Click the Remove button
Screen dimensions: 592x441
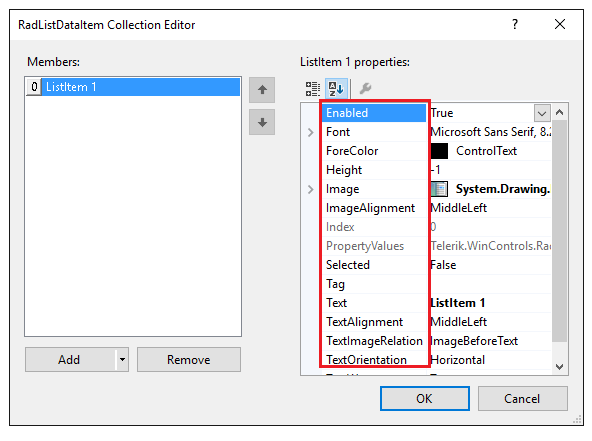pos(189,359)
